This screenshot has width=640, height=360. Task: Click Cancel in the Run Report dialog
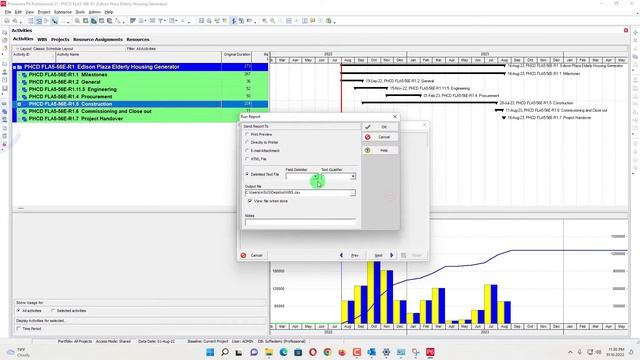pos(380,137)
